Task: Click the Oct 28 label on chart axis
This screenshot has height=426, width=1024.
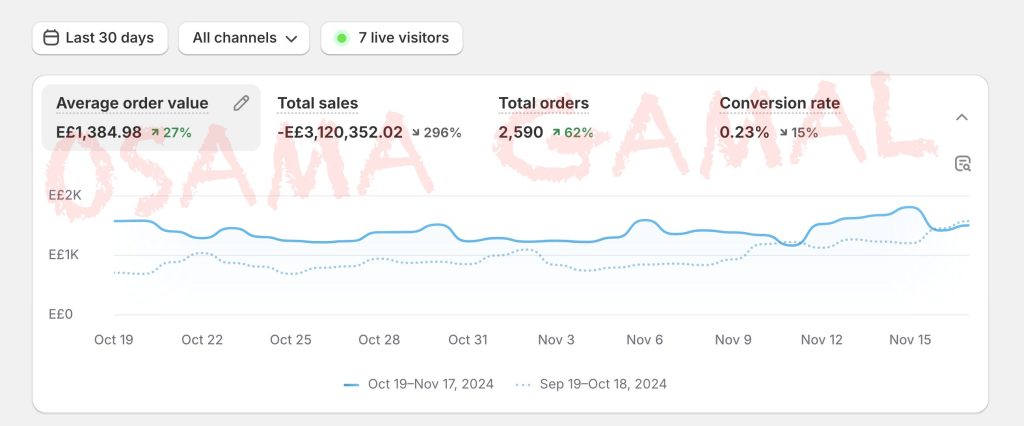Action: [x=379, y=340]
